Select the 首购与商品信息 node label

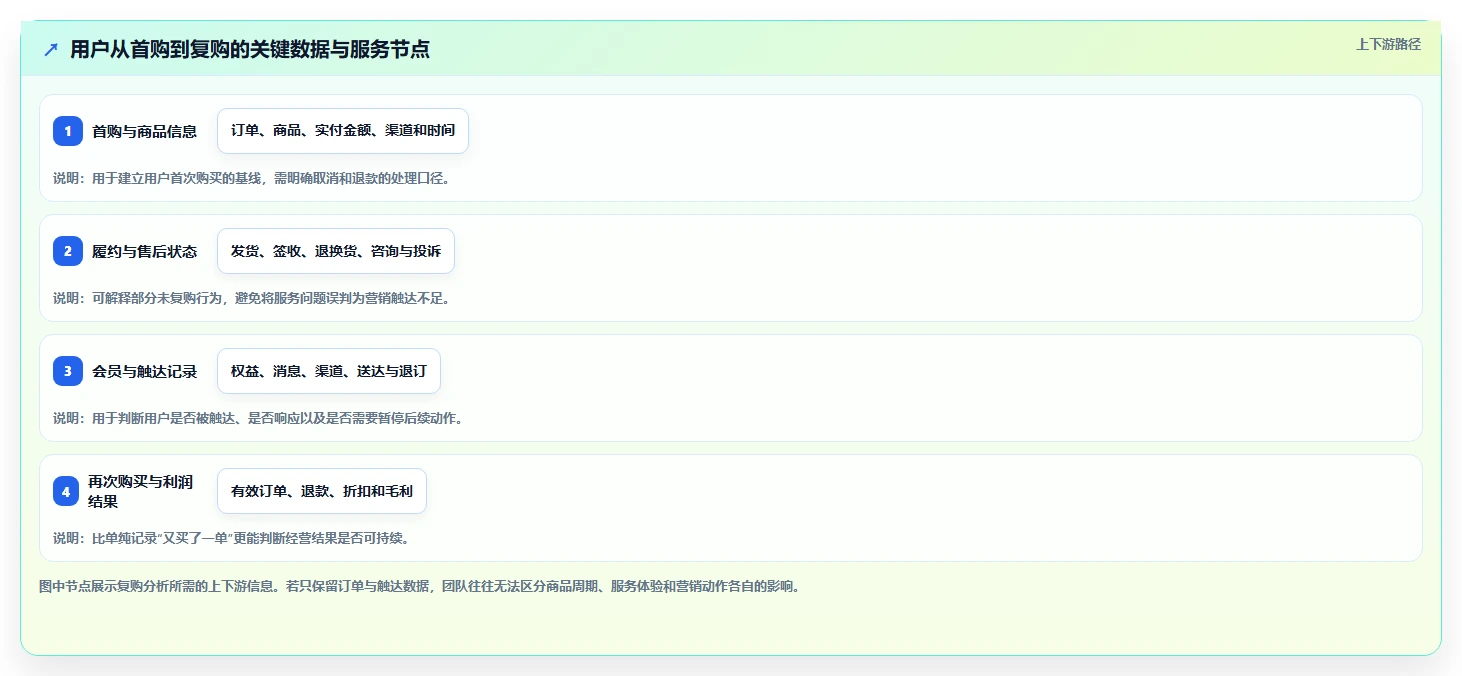click(x=144, y=131)
